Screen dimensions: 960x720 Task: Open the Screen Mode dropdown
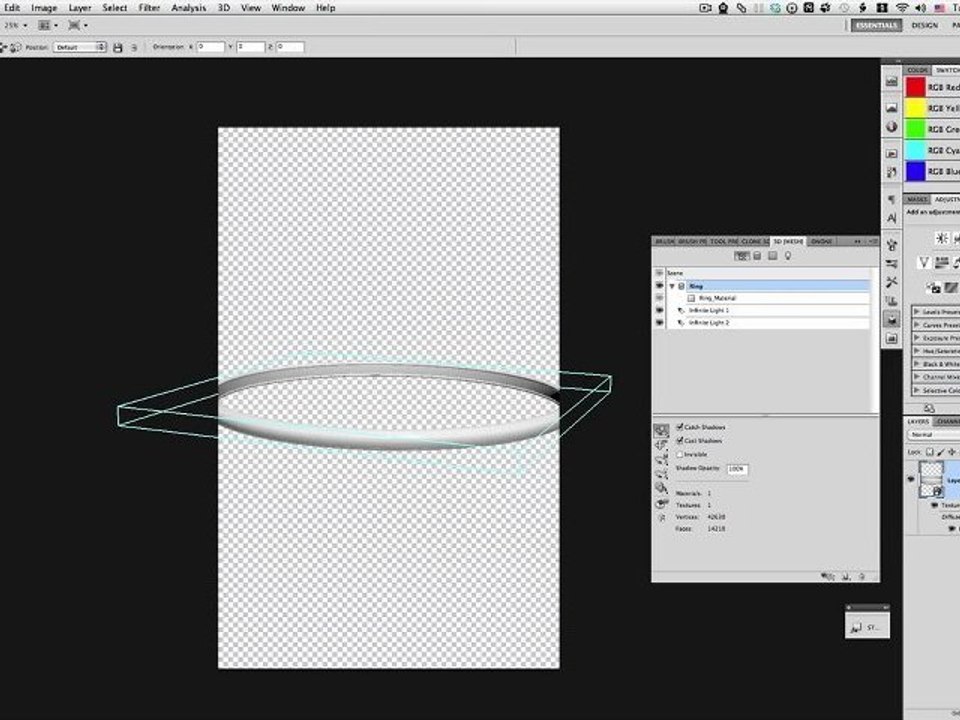[x=78, y=26]
